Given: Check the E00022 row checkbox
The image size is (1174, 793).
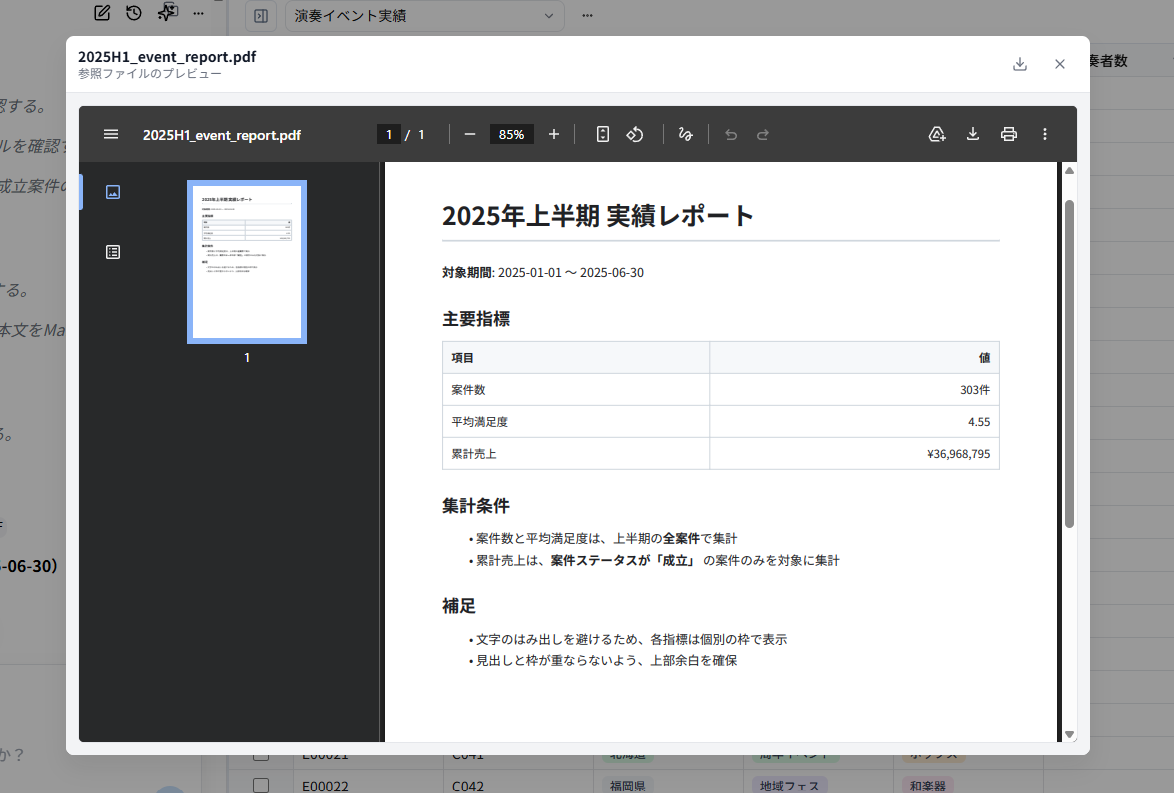Looking at the screenshot, I should point(261,786).
